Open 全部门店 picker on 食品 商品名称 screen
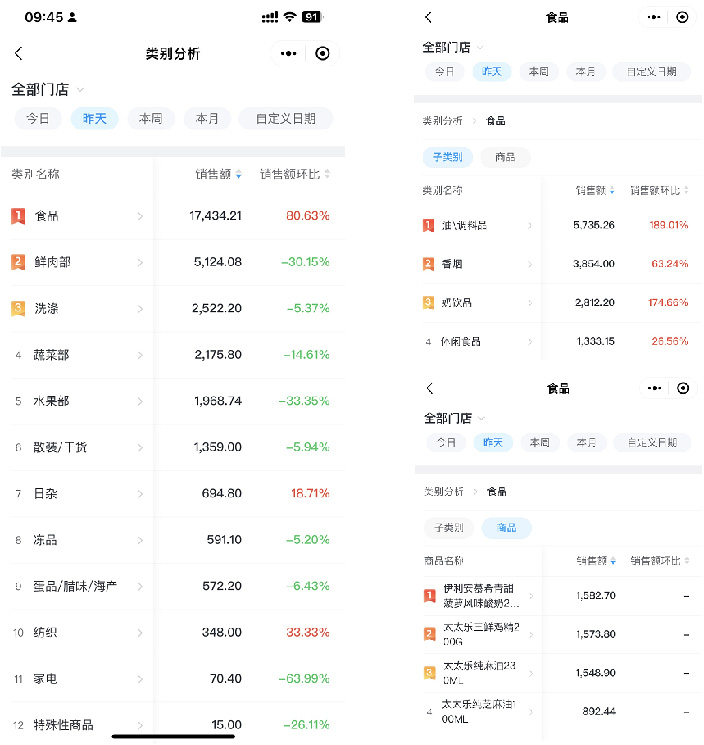Image resolution: width=704 pixels, height=745 pixels. (454, 419)
